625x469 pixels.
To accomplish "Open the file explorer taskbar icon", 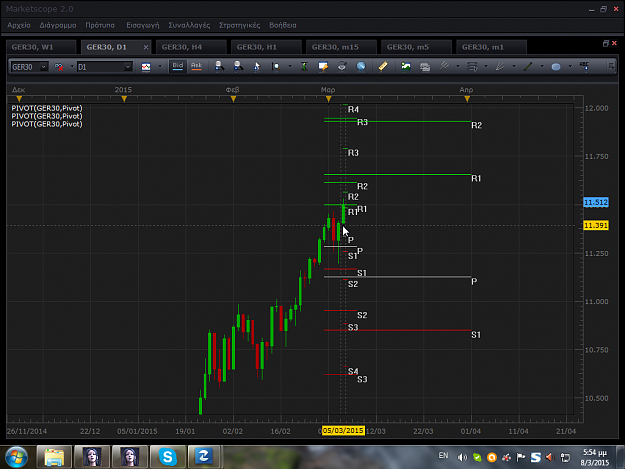I will pos(54,457).
